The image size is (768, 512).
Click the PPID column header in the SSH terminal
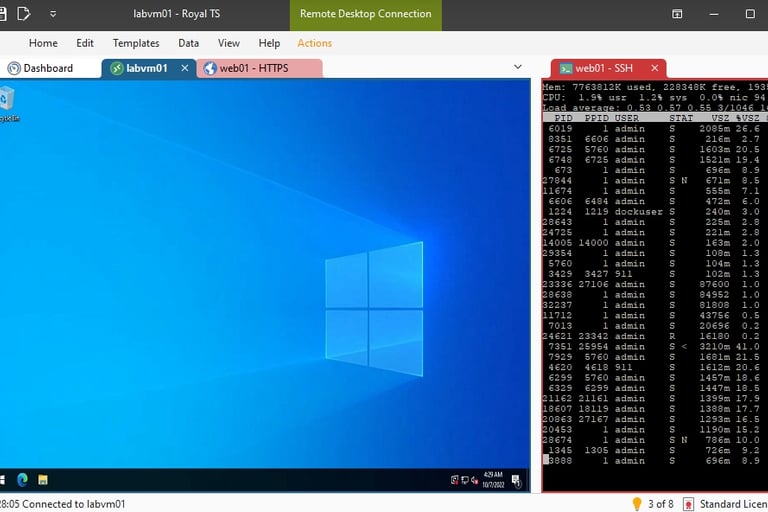pyautogui.click(x=596, y=118)
